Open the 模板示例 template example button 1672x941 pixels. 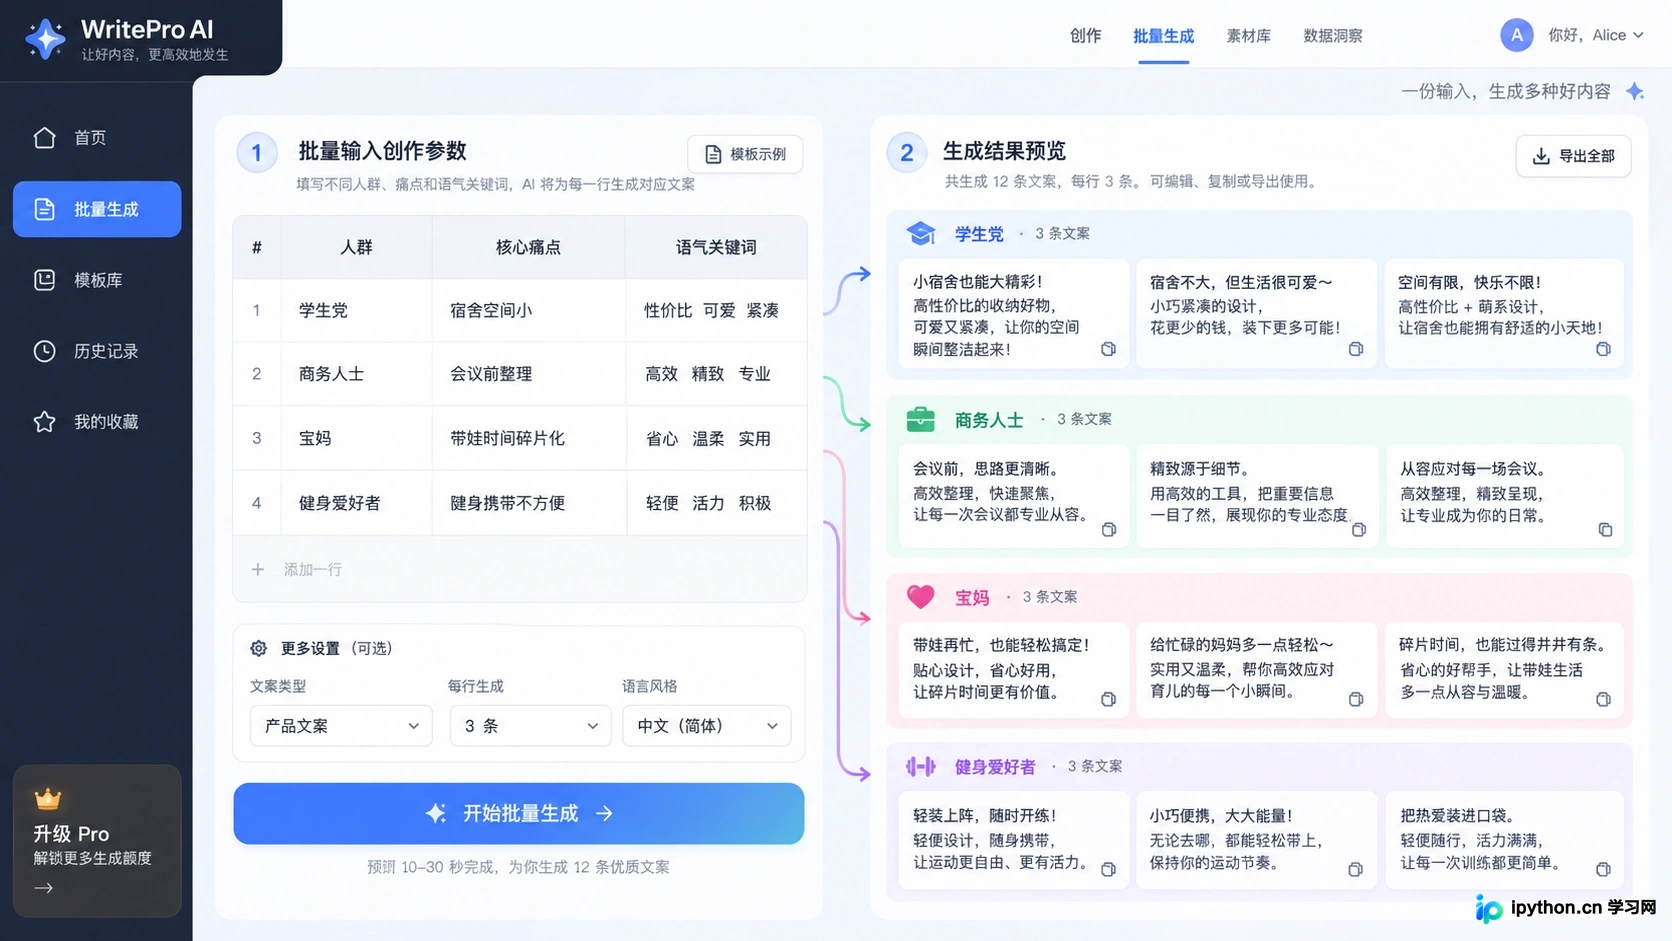(x=745, y=154)
